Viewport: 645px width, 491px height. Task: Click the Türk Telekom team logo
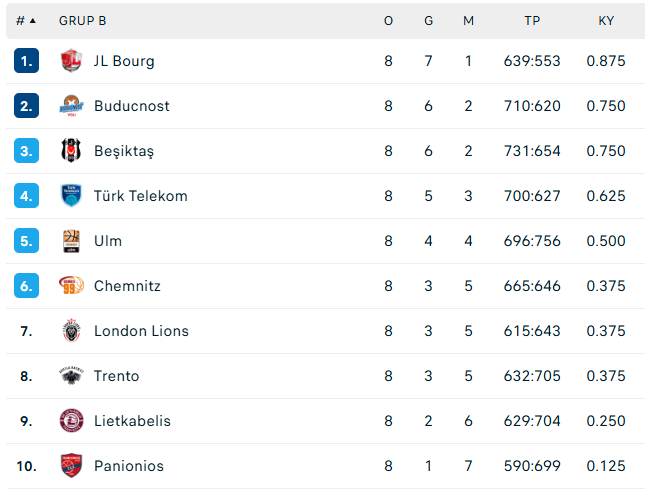(x=71, y=196)
